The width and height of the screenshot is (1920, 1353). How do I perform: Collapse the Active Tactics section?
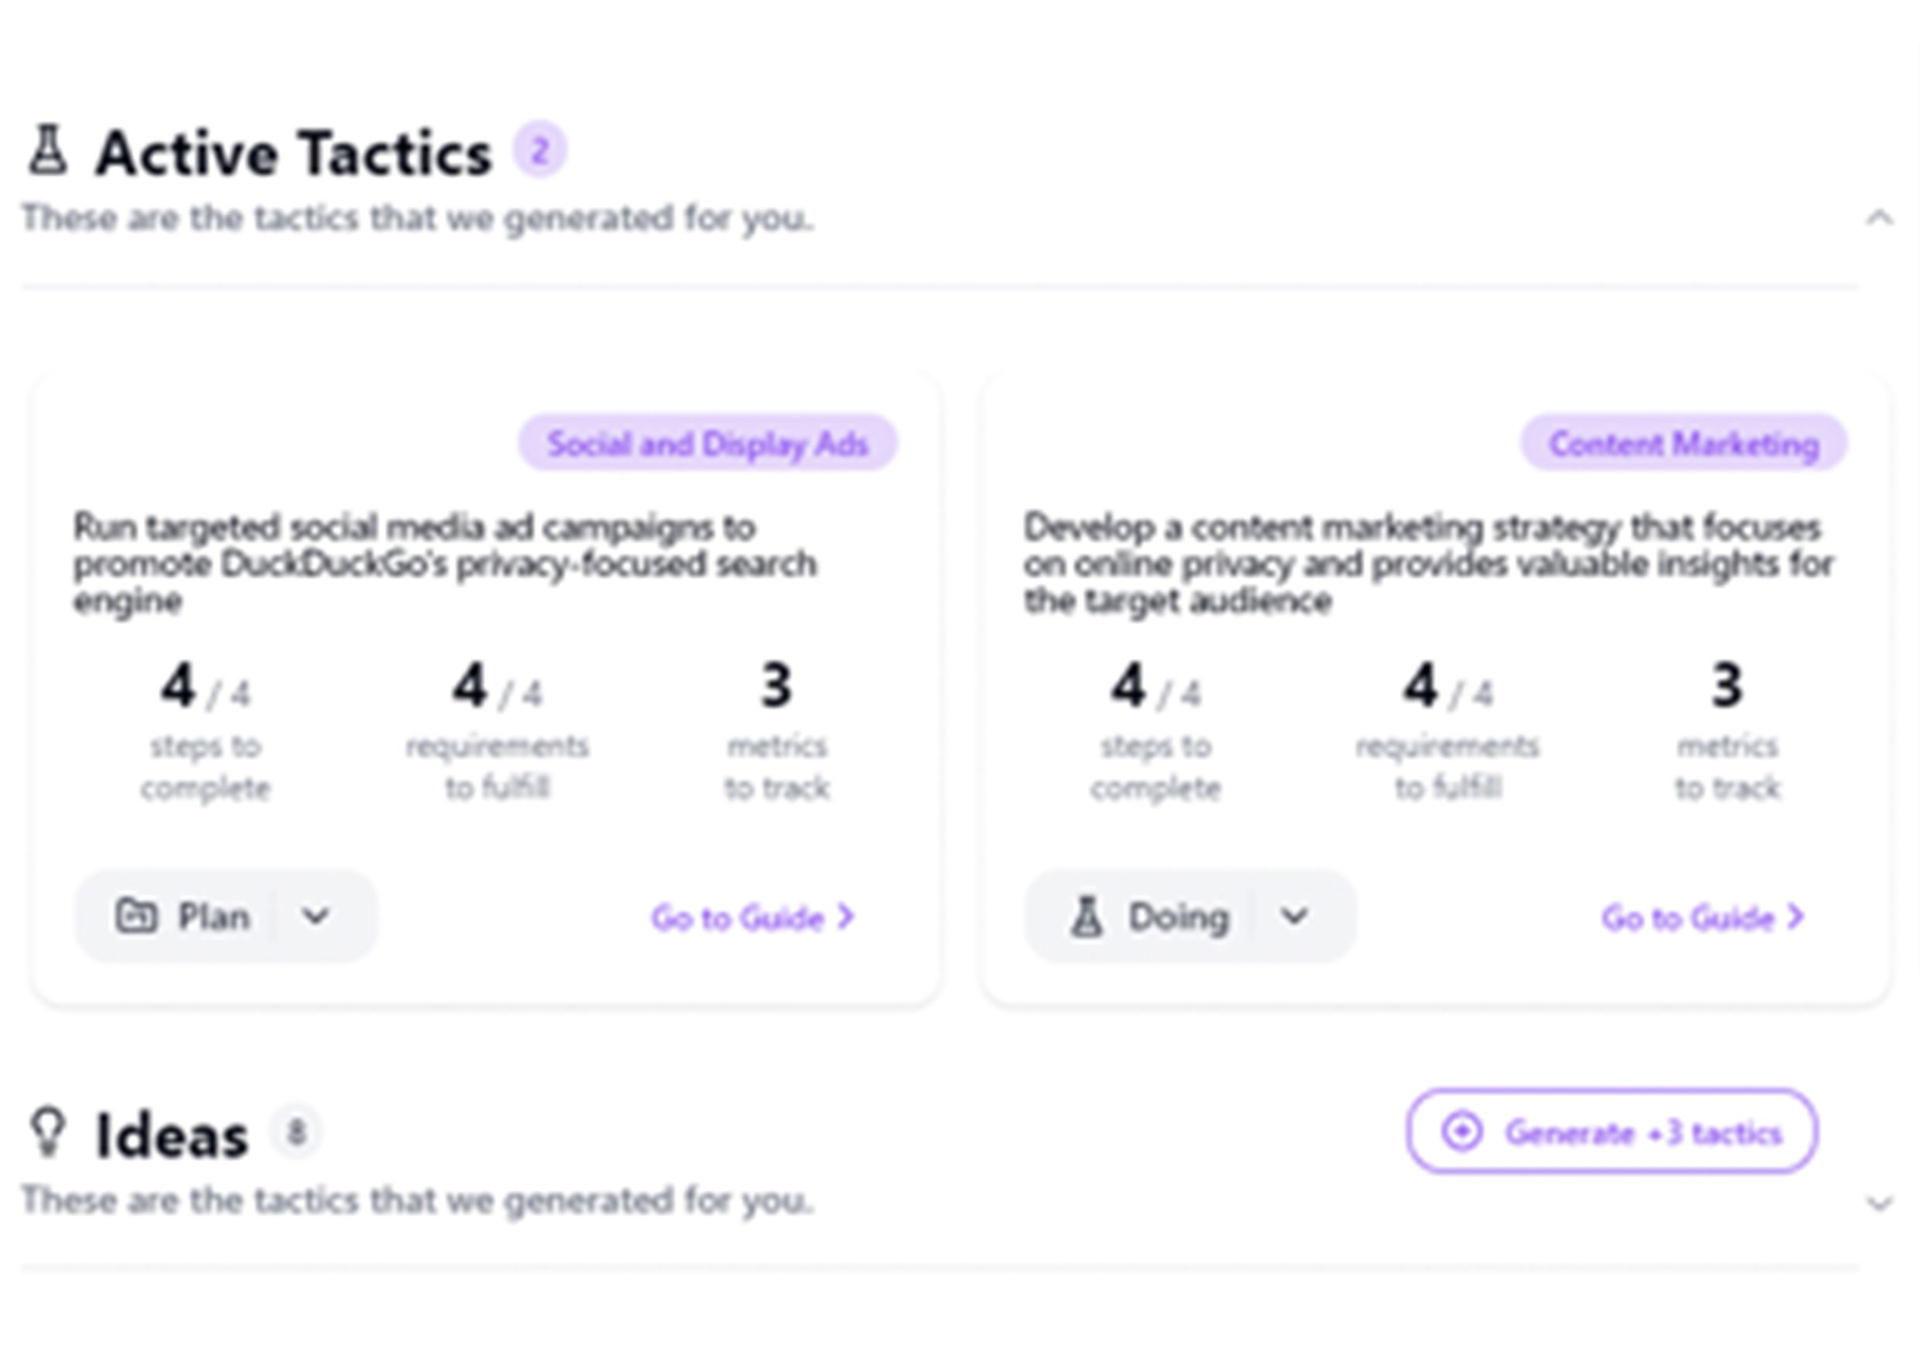click(1879, 217)
